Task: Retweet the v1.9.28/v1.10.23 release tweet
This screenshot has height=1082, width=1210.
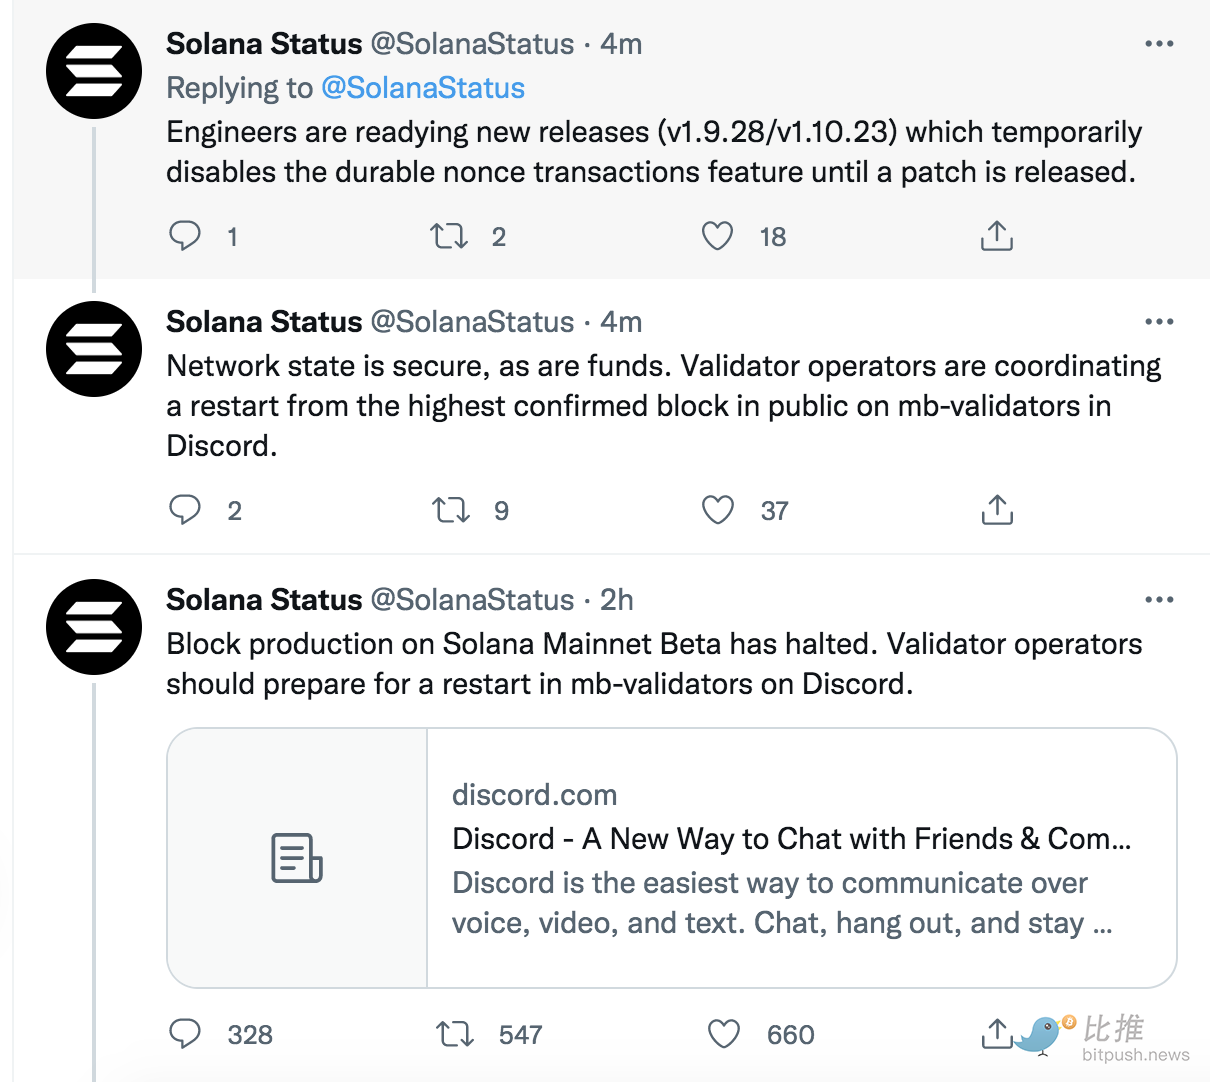Action: click(449, 236)
